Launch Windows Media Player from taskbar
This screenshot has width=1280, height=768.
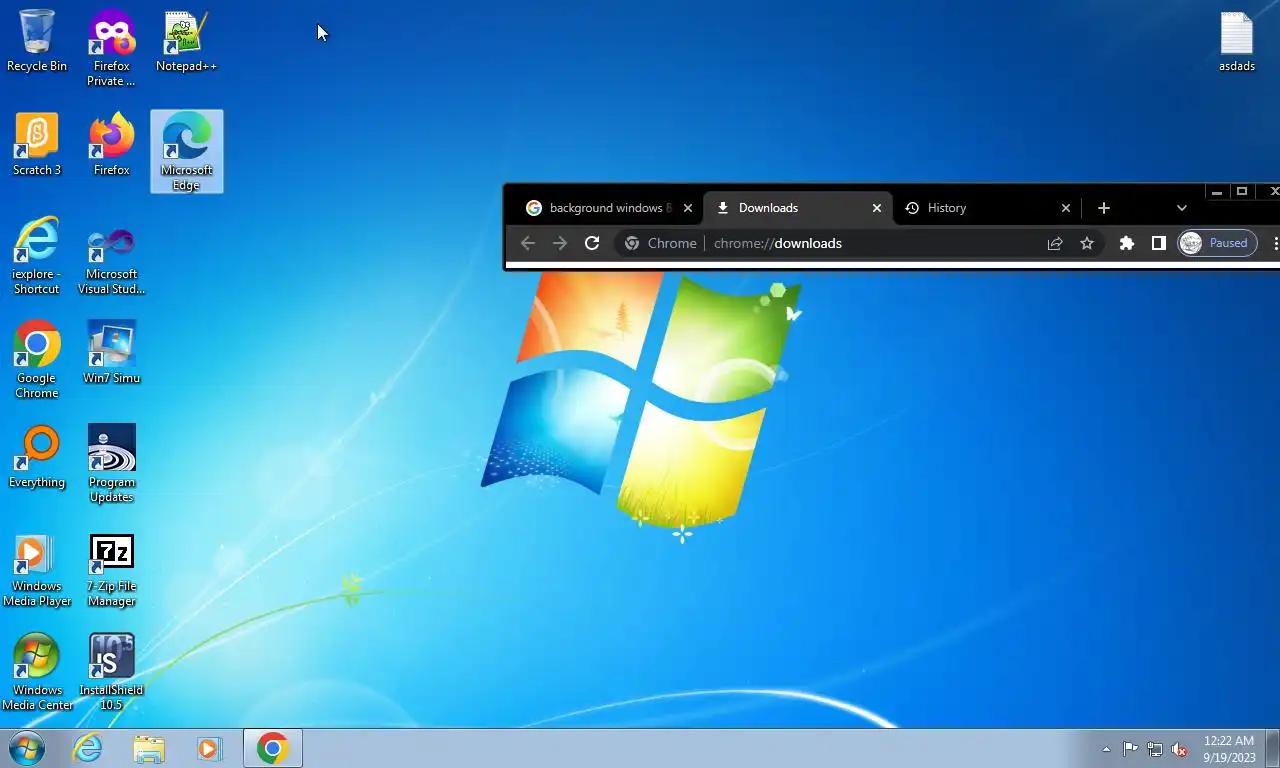pos(210,748)
